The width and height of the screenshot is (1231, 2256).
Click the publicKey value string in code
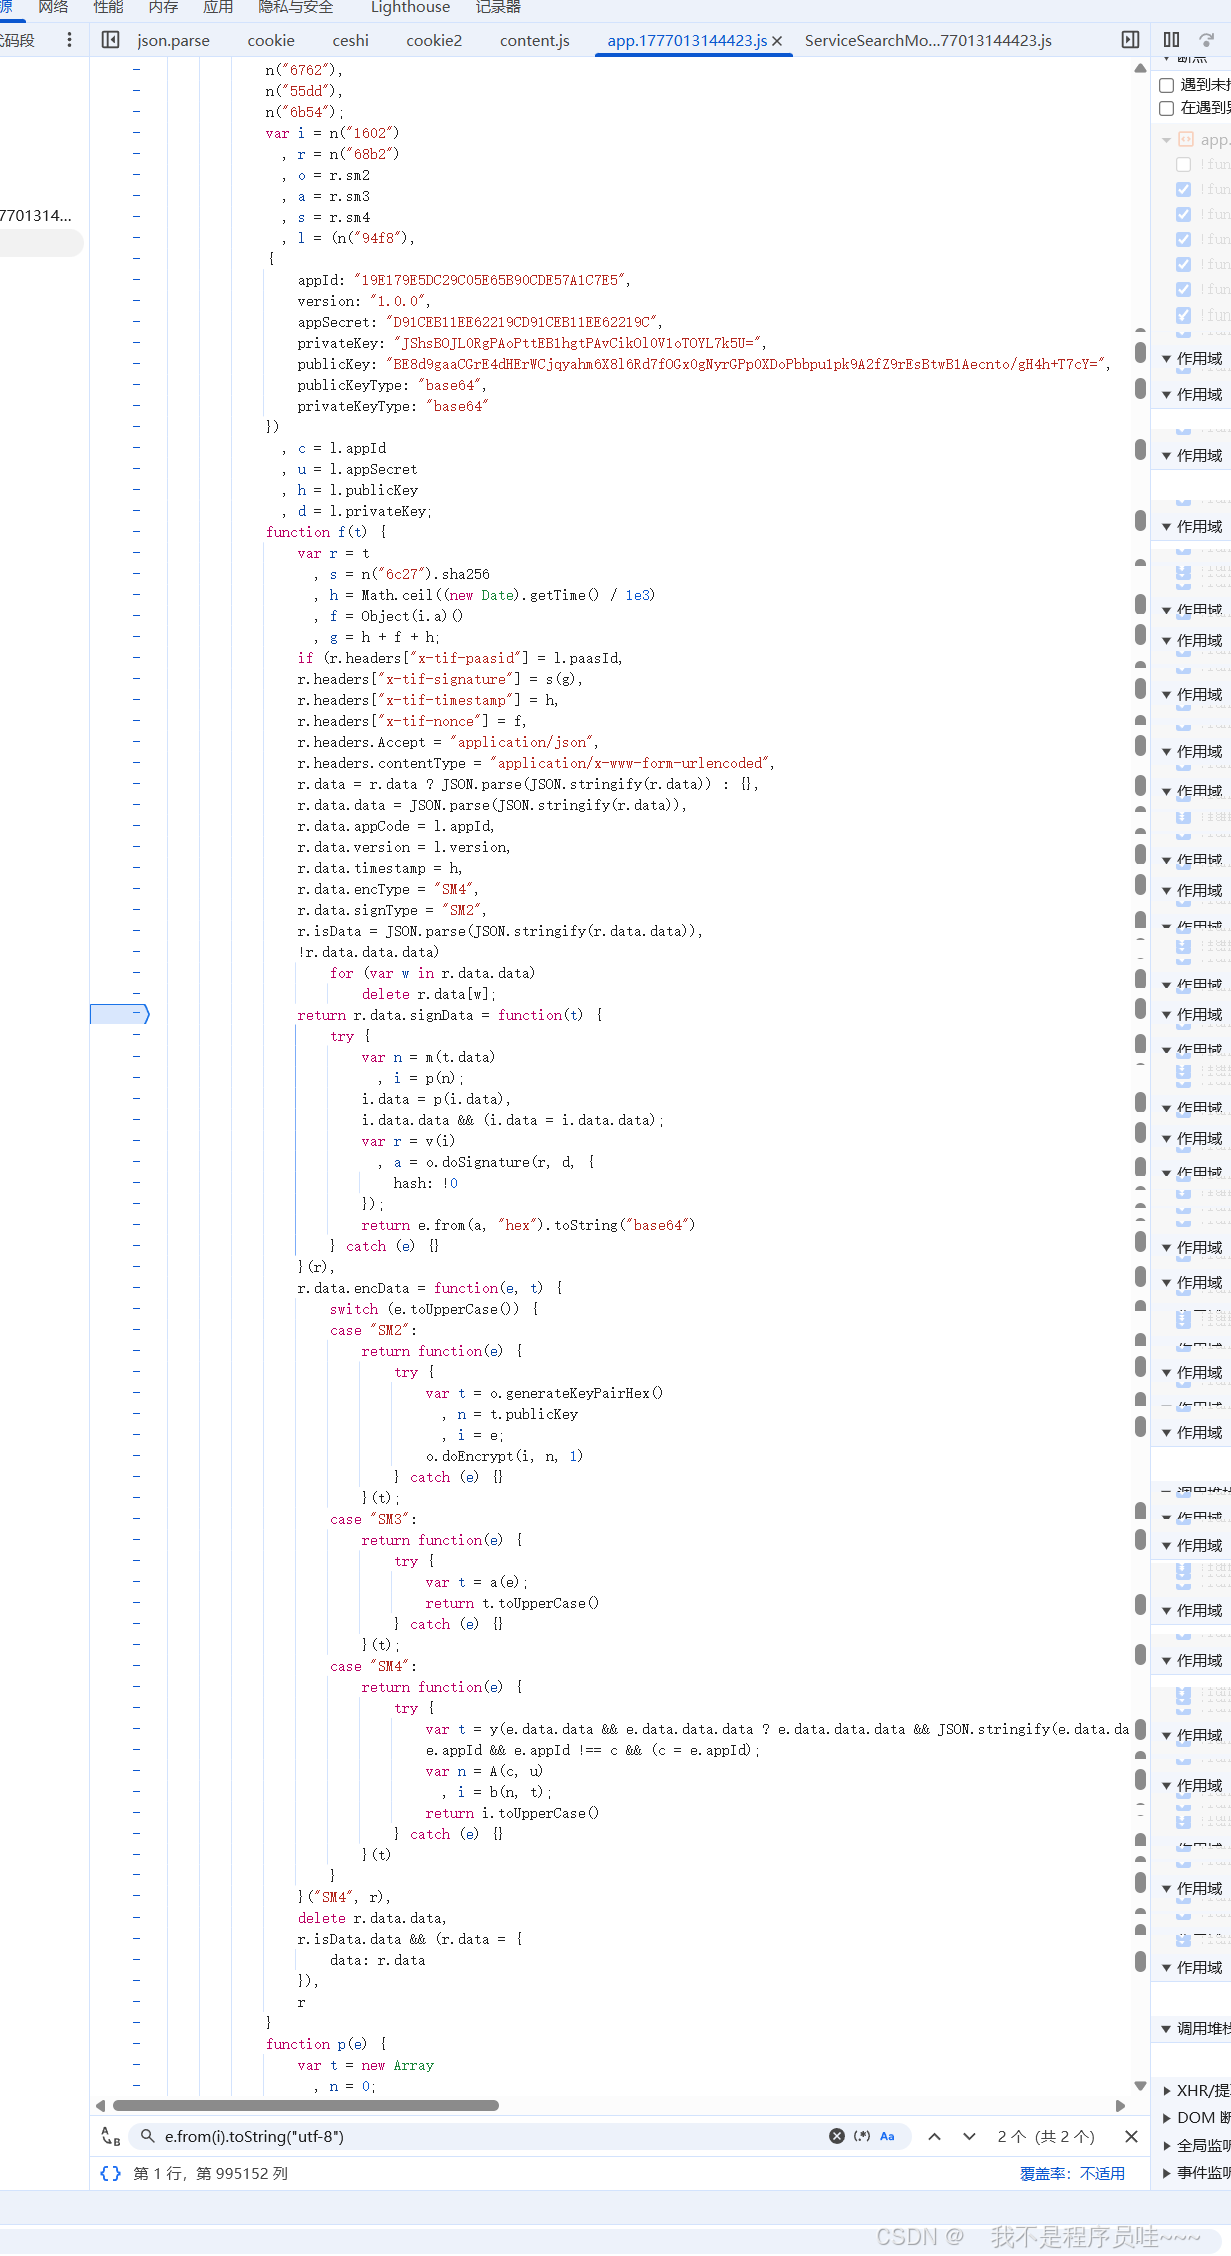coord(745,364)
